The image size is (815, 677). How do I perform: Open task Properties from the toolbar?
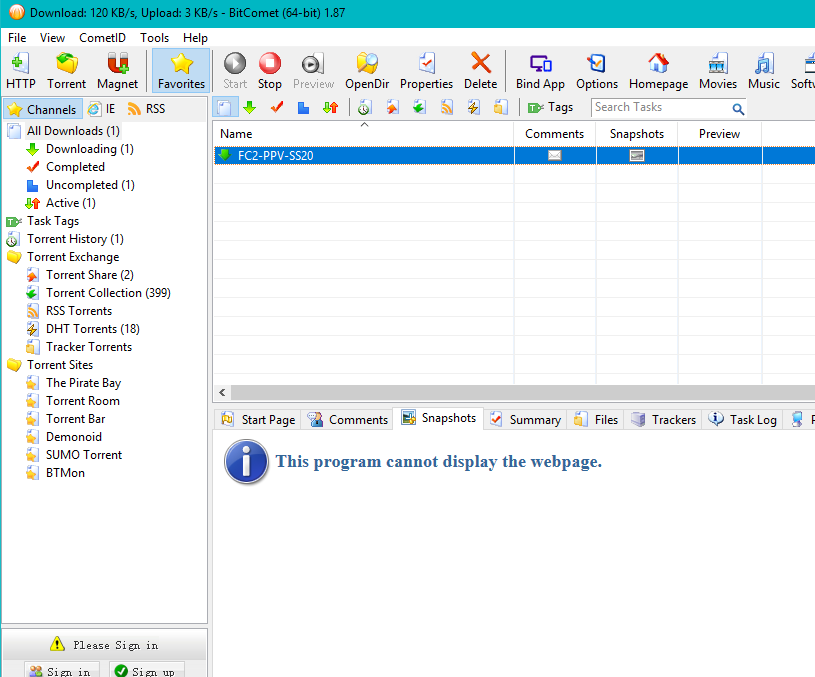(x=426, y=71)
